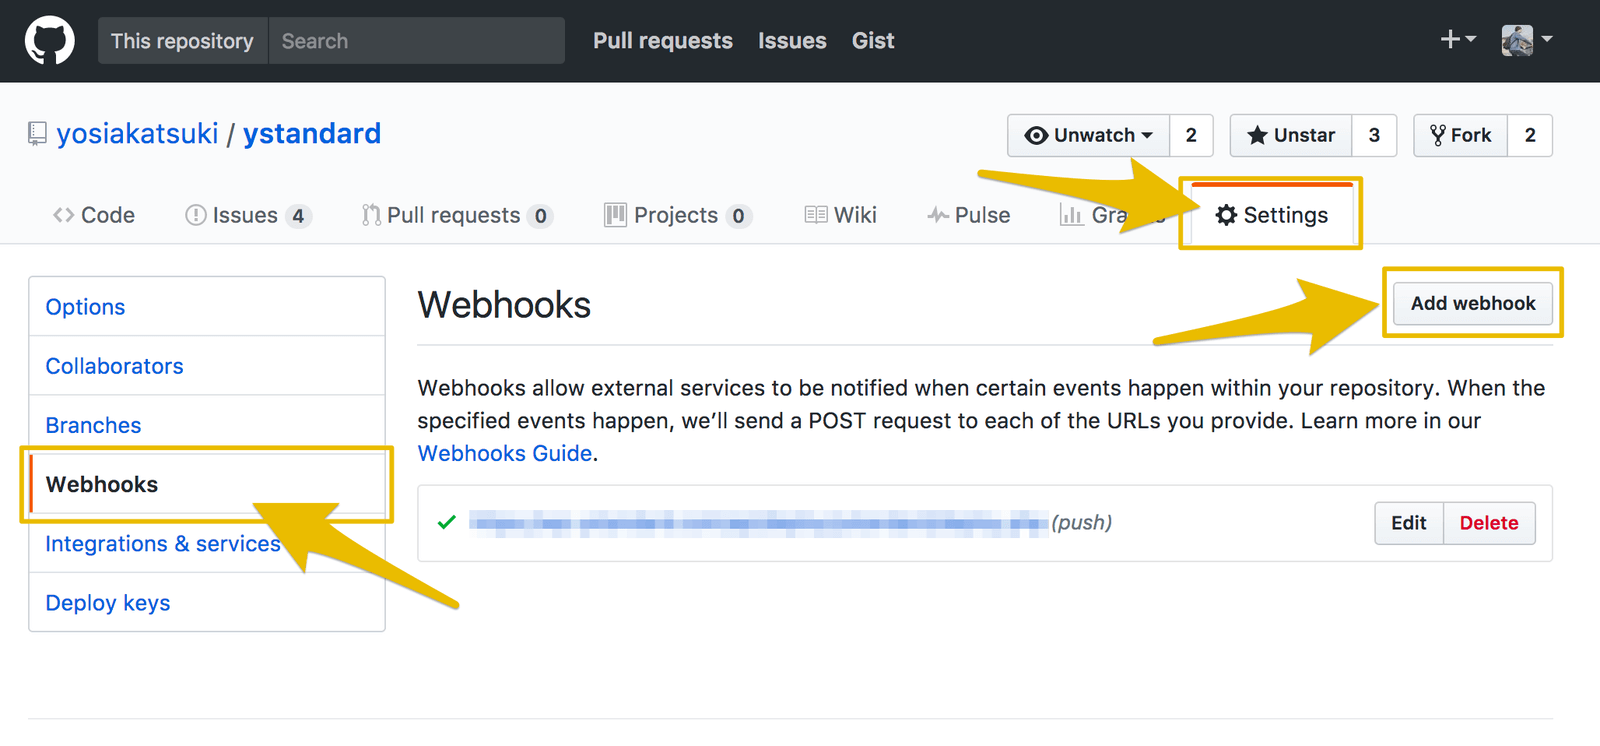Image resolution: width=1600 pixels, height=746 pixels.
Task: Click the Add webhook button
Action: coord(1473,303)
